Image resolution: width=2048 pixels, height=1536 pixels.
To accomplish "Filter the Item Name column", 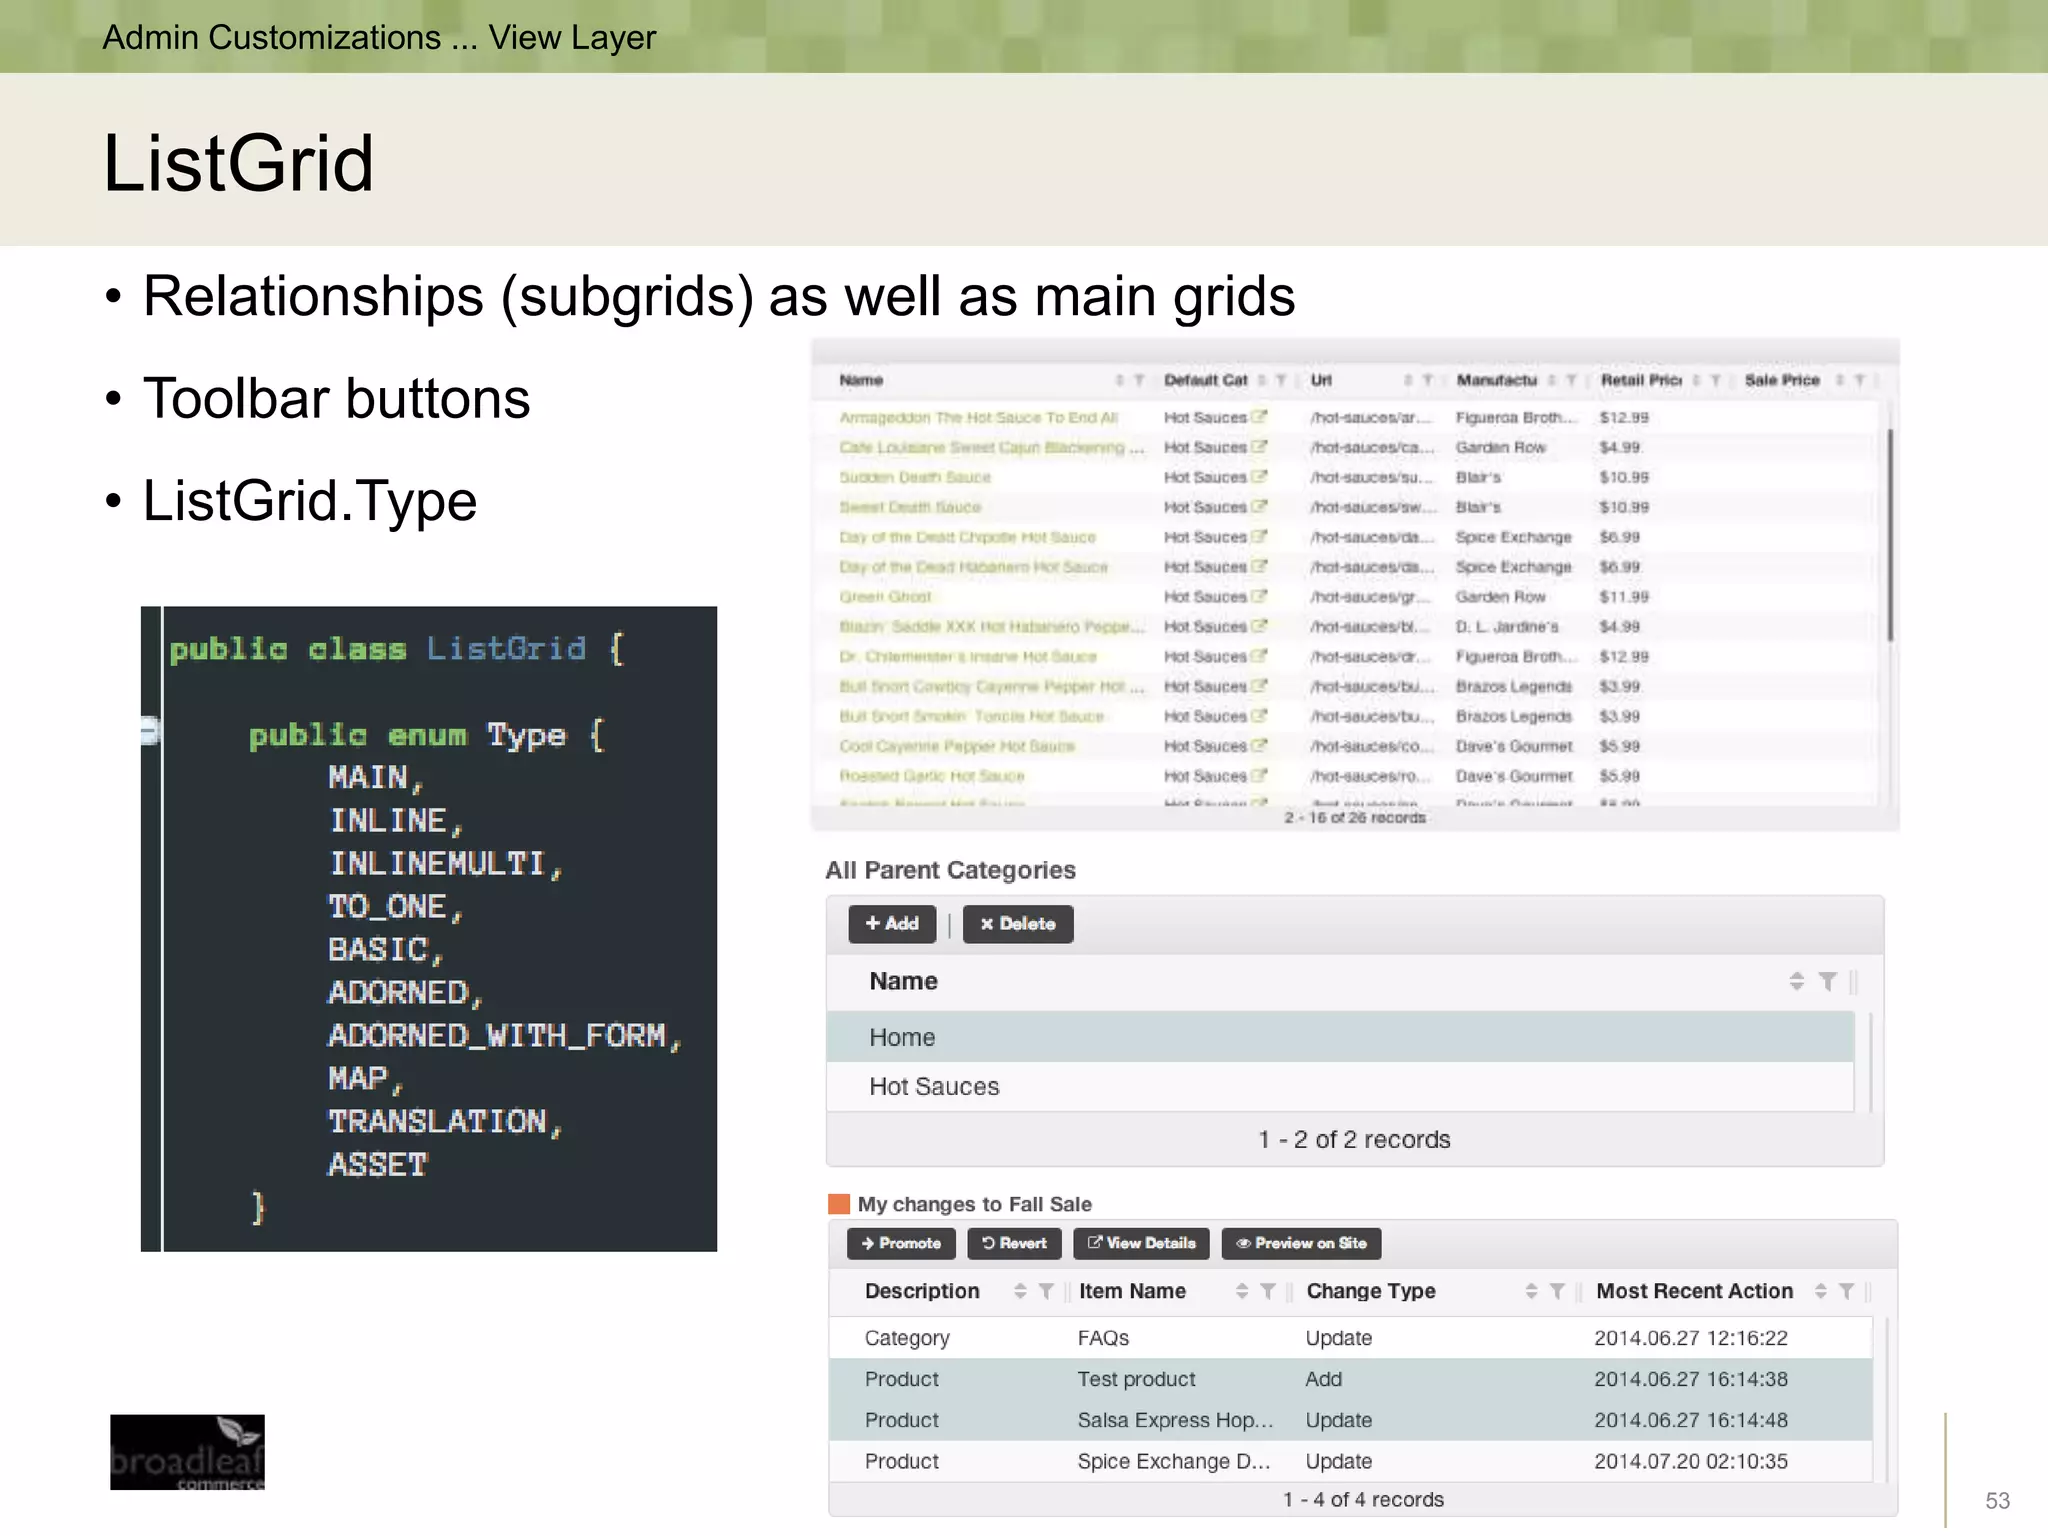I will [x=1268, y=1291].
